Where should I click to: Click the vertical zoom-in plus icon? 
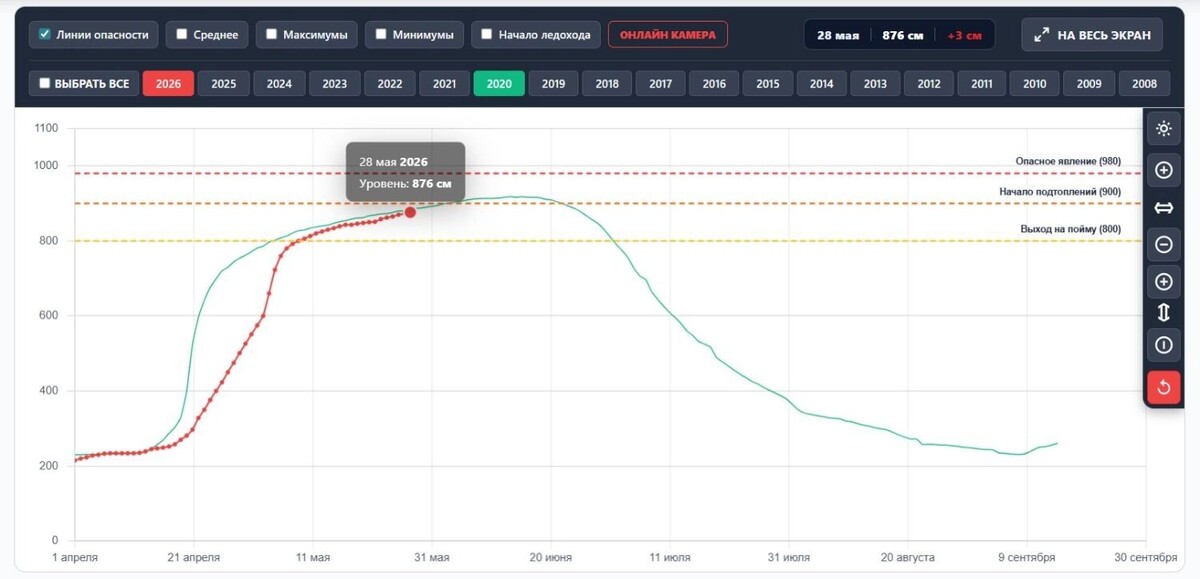pos(1164,282)
